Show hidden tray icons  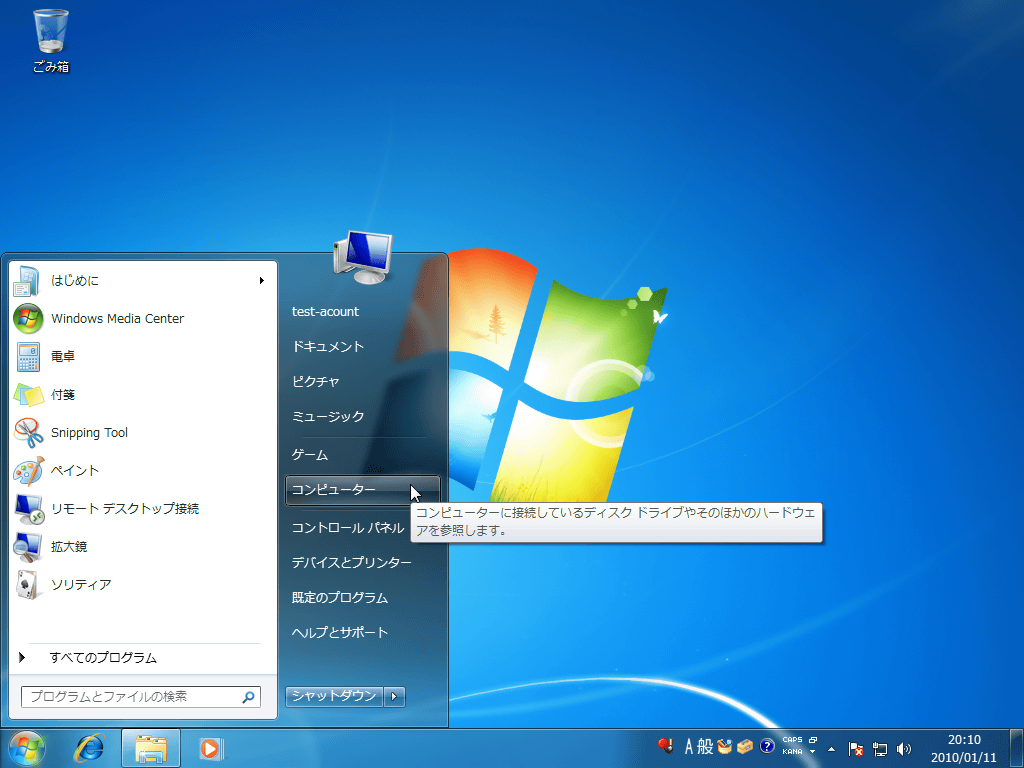click(831, 749)
